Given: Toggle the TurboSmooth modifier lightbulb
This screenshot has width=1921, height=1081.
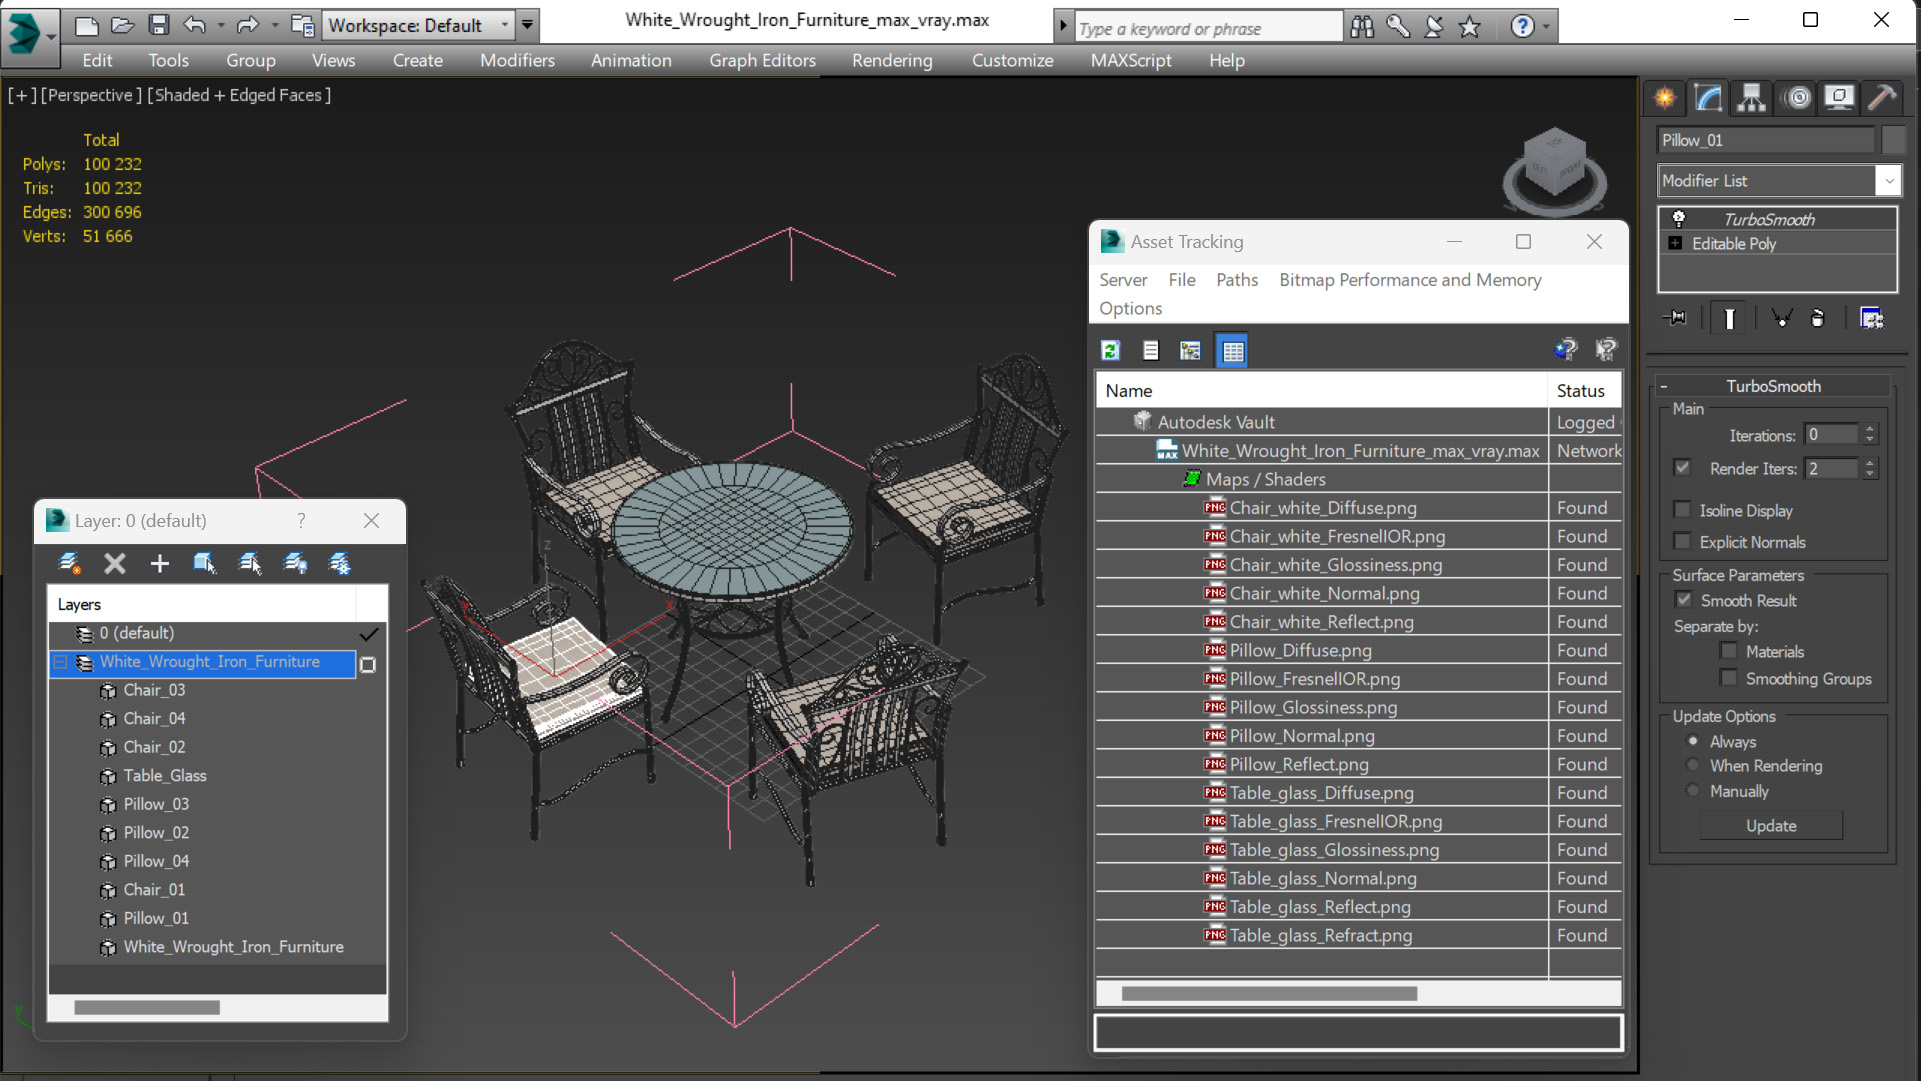Looking at the screenshot, I should (1679, 219).
